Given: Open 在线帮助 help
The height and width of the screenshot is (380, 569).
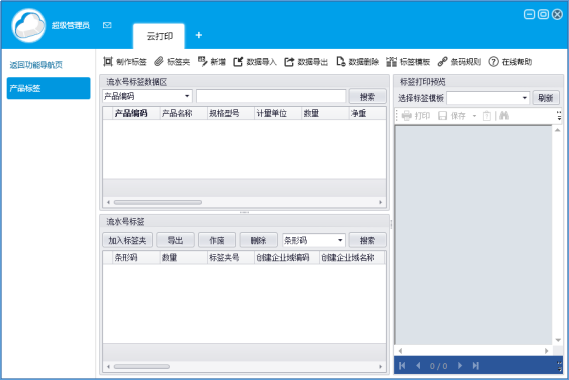Looking at the screenshot, I should click(510, 62).
